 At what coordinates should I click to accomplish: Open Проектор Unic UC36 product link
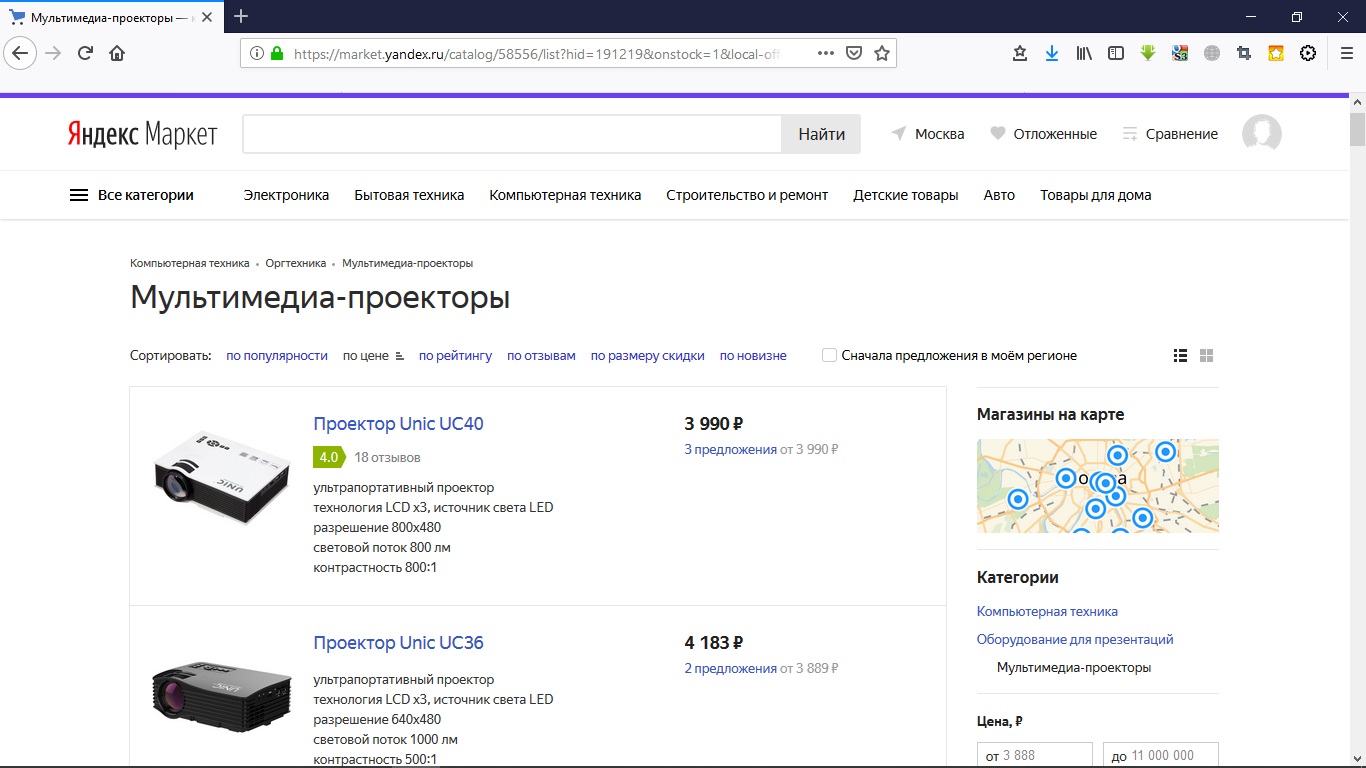(398, 642)
